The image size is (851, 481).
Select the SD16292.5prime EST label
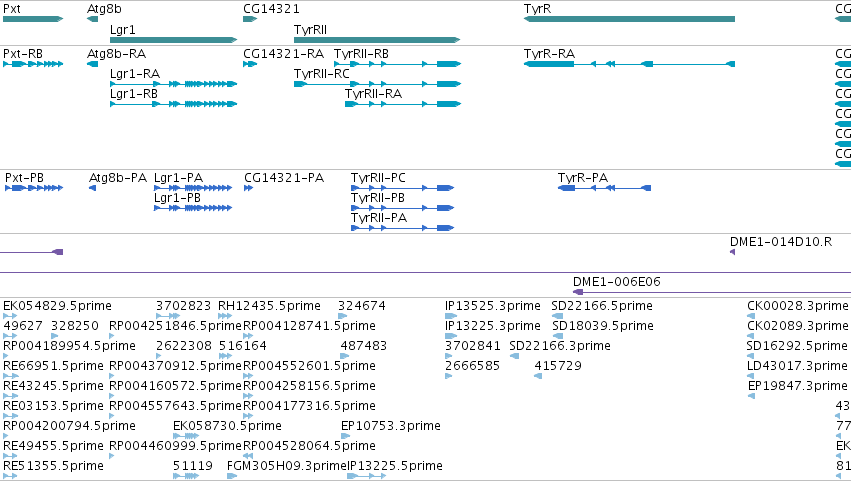797,346
